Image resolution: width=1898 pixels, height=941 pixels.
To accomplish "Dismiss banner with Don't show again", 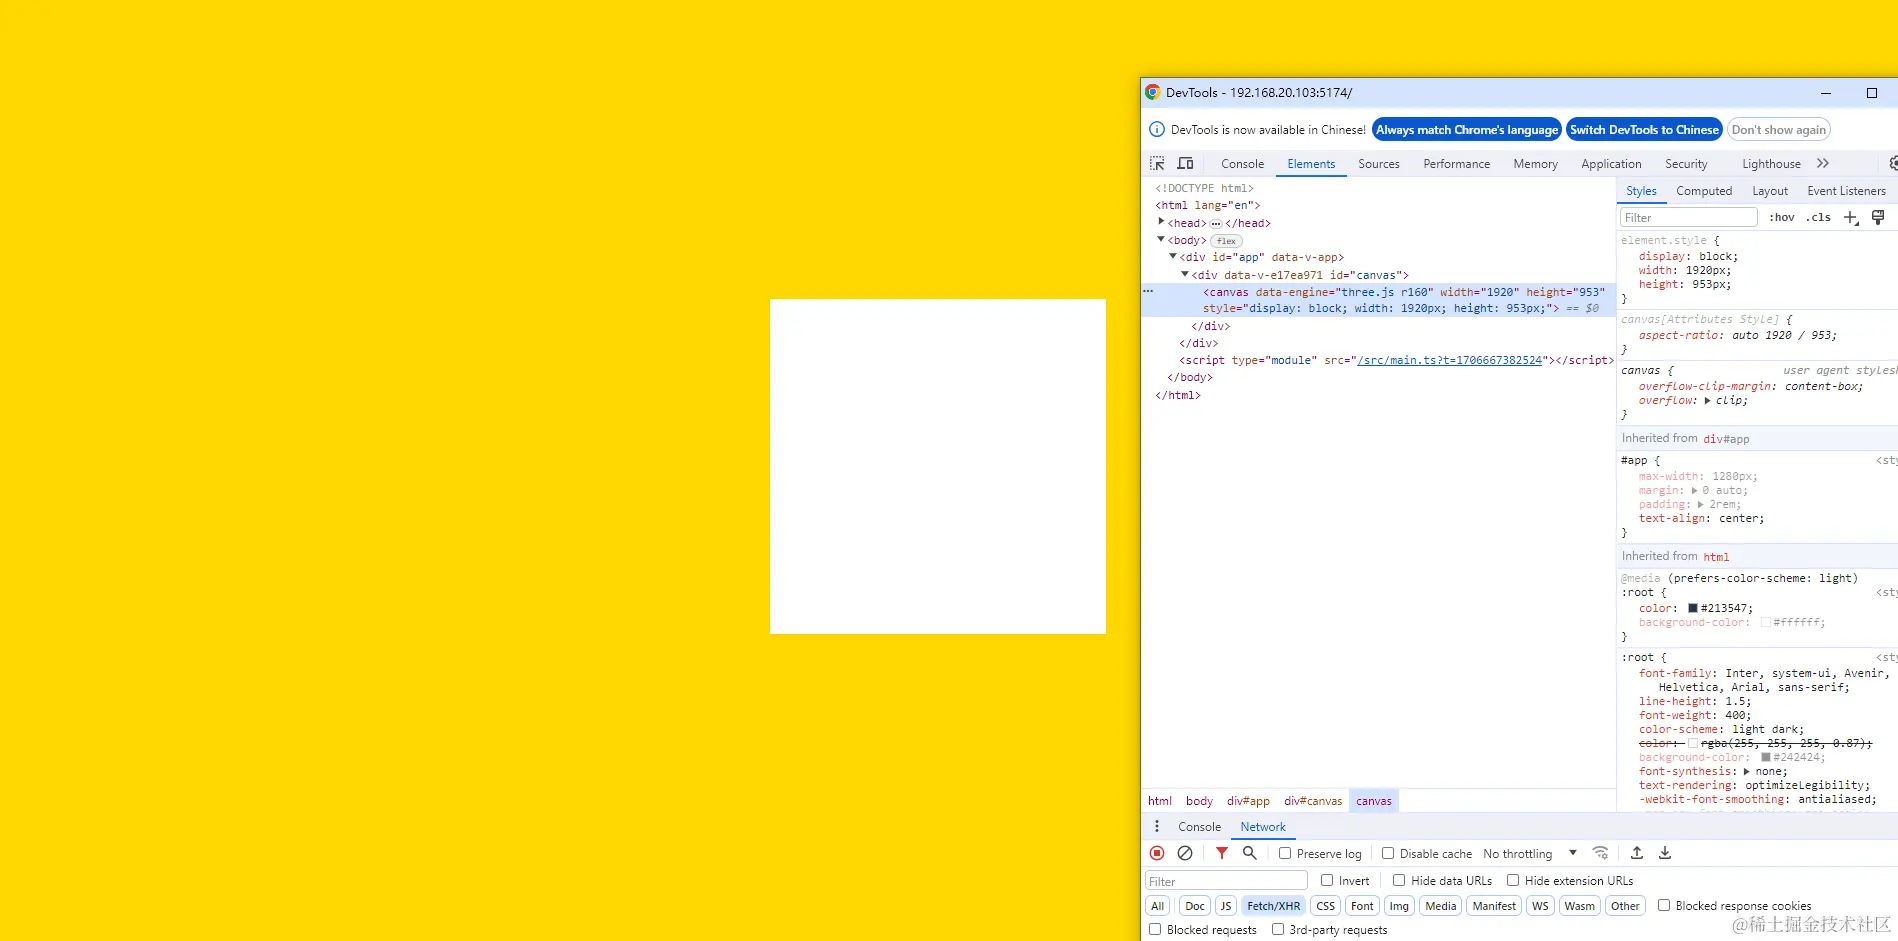I will [1779, 129].
